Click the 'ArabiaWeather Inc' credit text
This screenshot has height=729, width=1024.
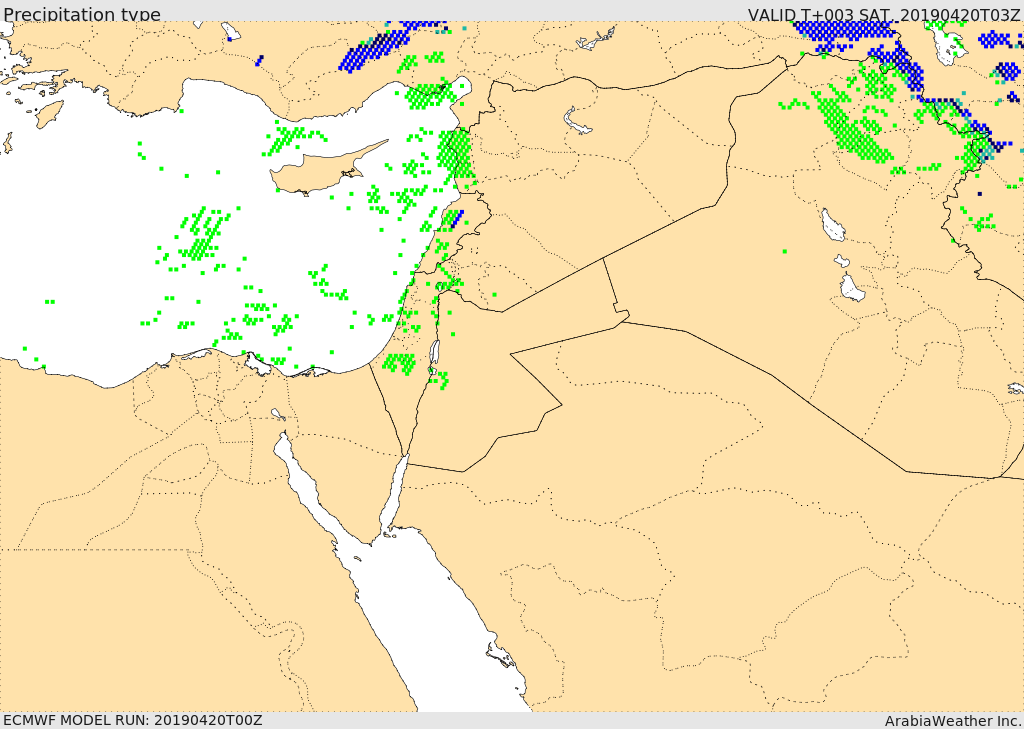click(x=952, y=721)
